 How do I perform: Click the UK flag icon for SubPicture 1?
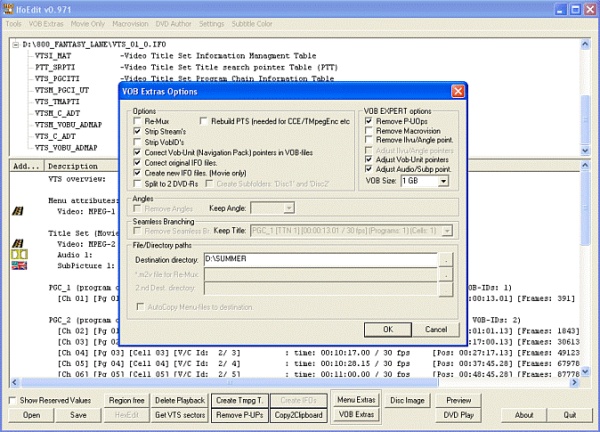coord(17,265)
